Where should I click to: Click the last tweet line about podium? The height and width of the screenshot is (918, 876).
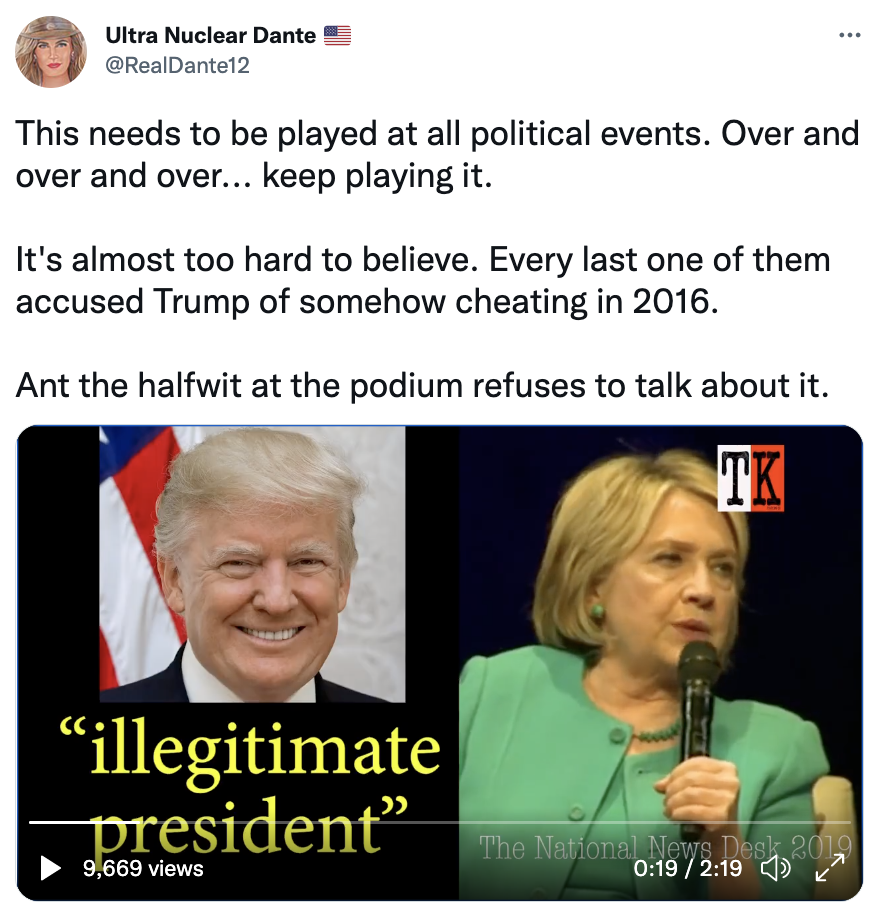click(x=423, y=385)
